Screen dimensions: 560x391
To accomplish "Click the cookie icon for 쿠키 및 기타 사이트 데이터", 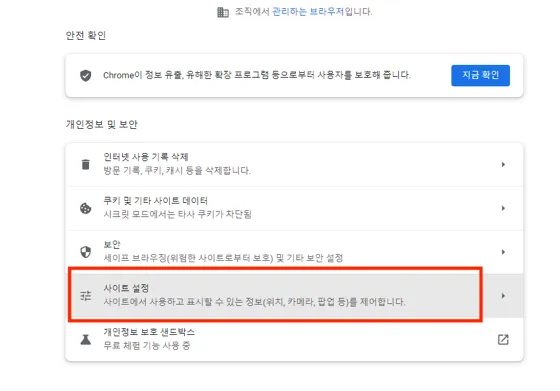I will coord(86,208).
